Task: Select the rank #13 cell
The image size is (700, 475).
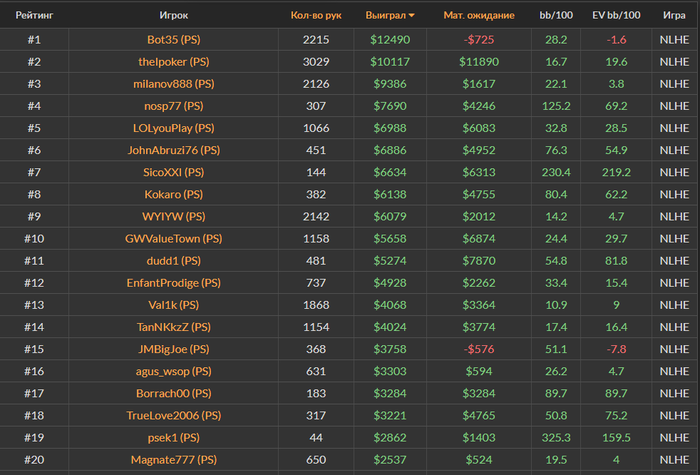Action: (x=34, y=304)
